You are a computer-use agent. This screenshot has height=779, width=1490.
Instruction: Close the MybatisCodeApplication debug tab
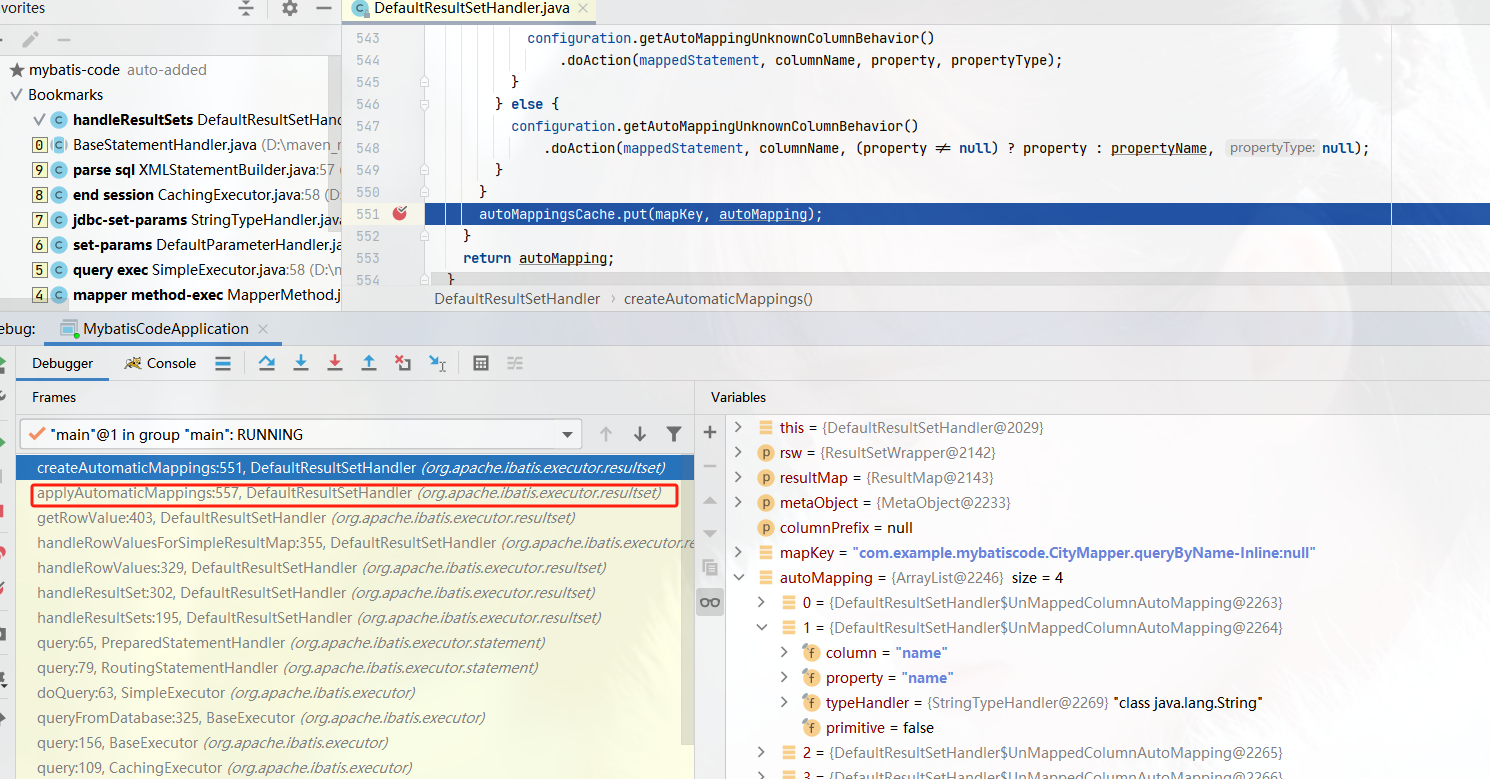pyautogui.click(x=263, y=329)
